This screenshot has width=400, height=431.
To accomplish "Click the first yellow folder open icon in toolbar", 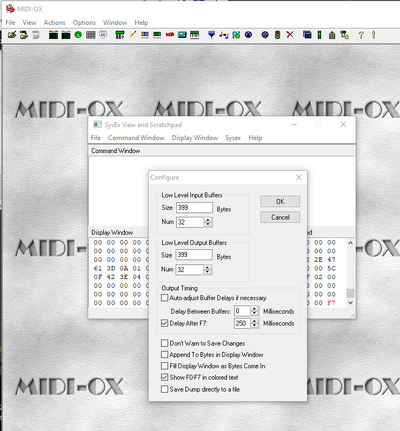I will 12,35.
